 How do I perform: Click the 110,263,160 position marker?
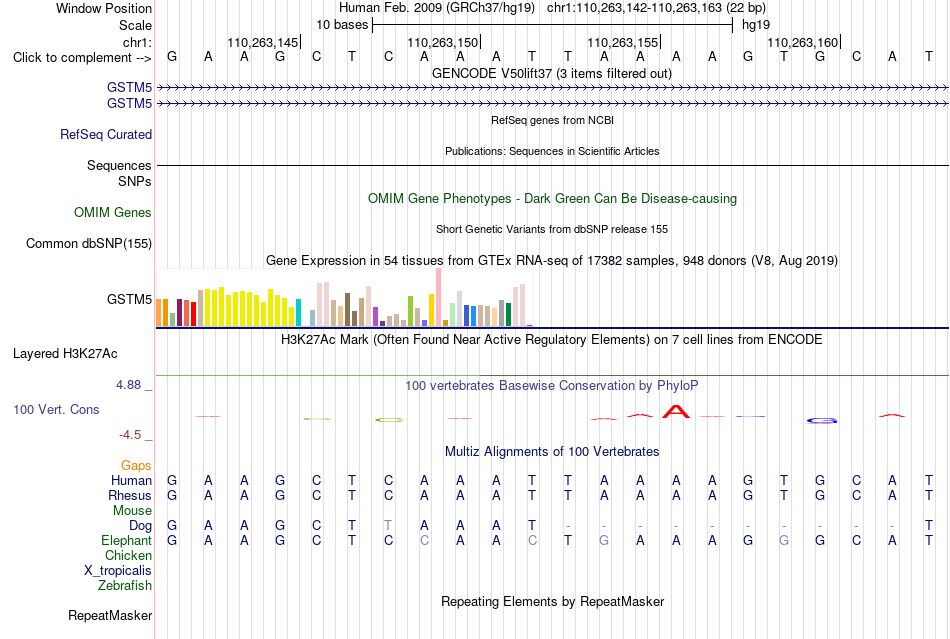point(803,42)
